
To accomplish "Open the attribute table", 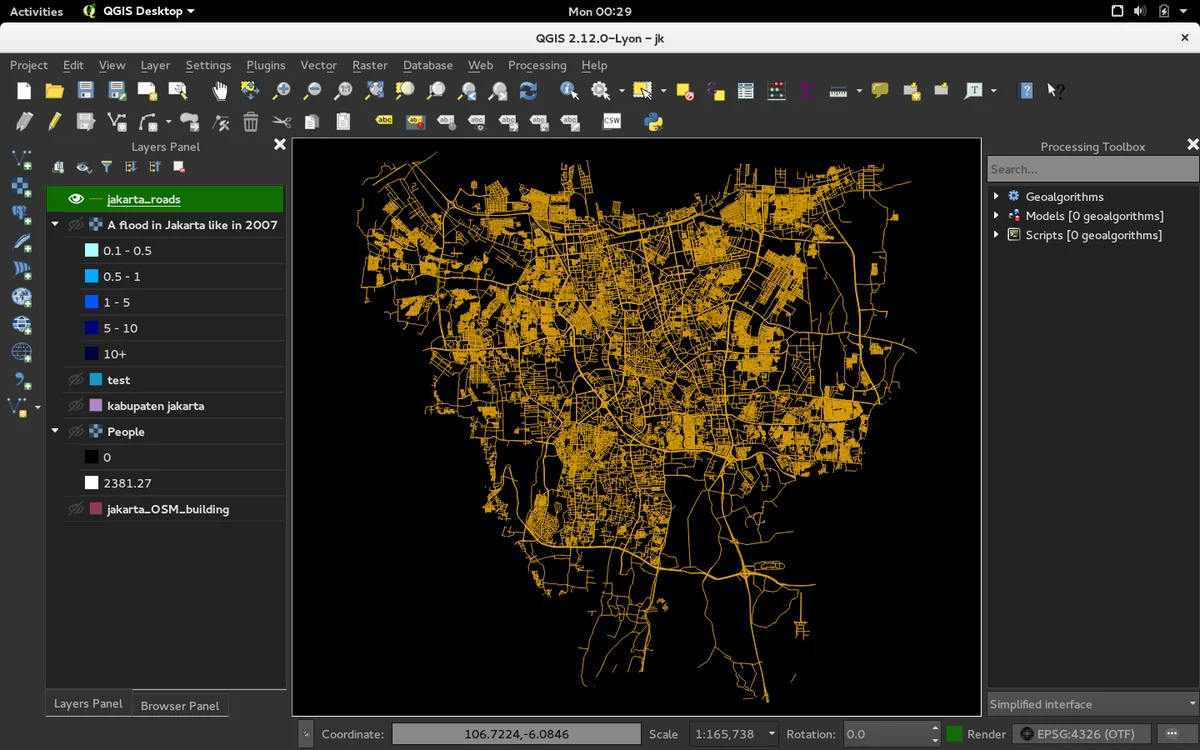I will coord(745,91).
